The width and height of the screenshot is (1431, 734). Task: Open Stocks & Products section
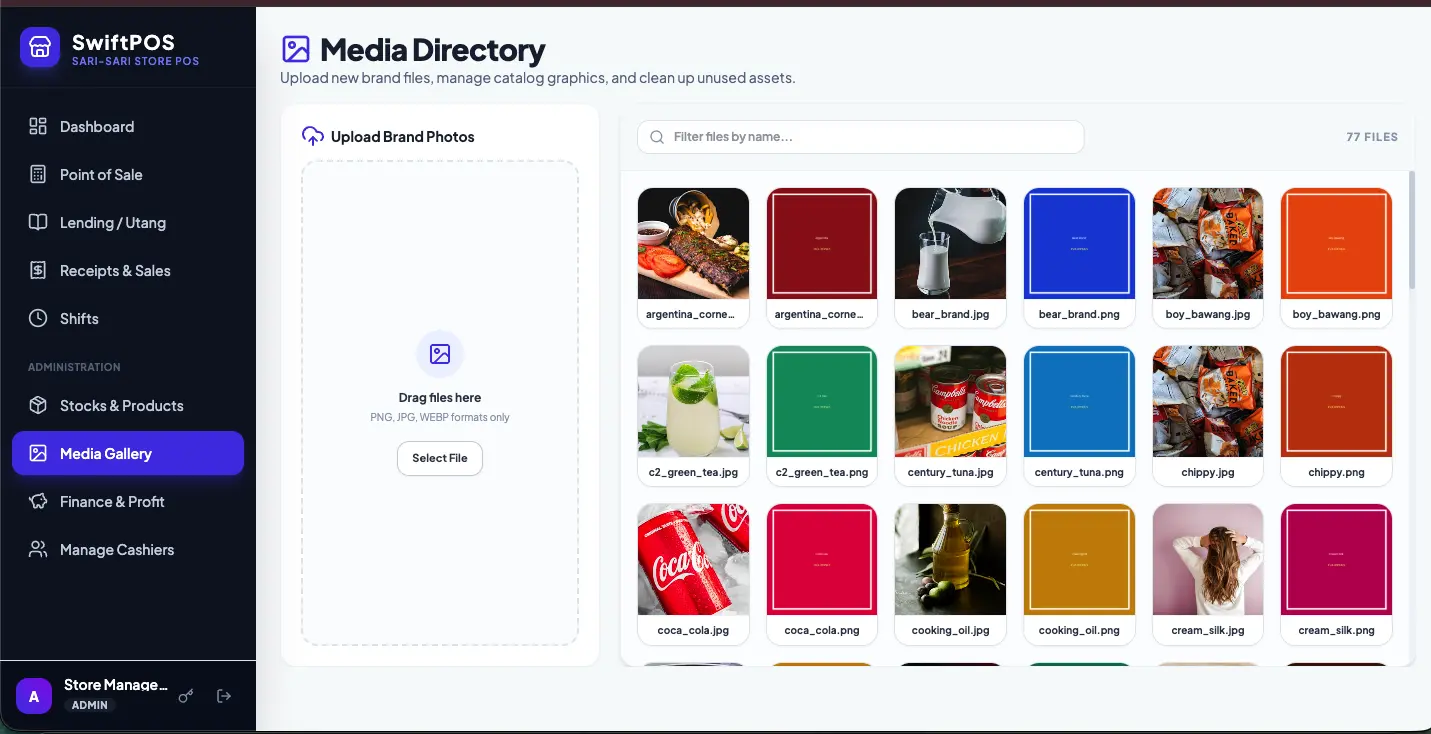point(128,405)
